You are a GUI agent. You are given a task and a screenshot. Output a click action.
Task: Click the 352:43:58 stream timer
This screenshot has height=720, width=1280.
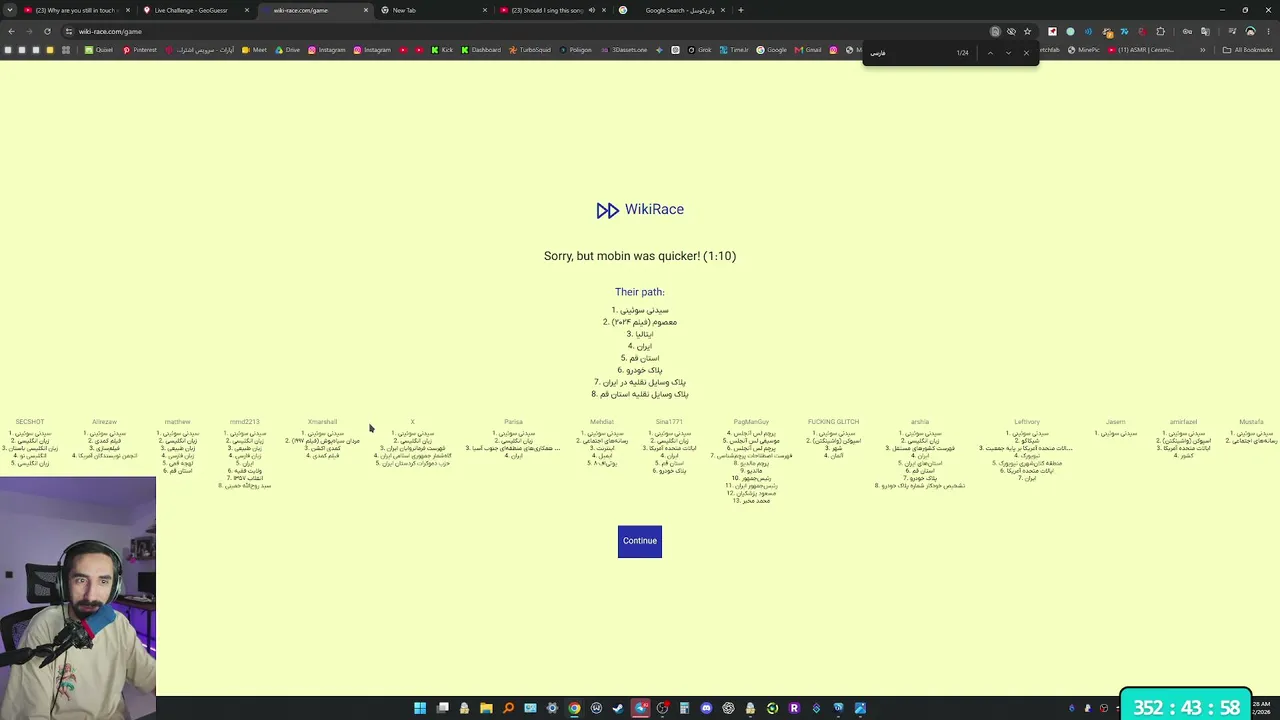pyautogui.click(x=1187, y=706)
